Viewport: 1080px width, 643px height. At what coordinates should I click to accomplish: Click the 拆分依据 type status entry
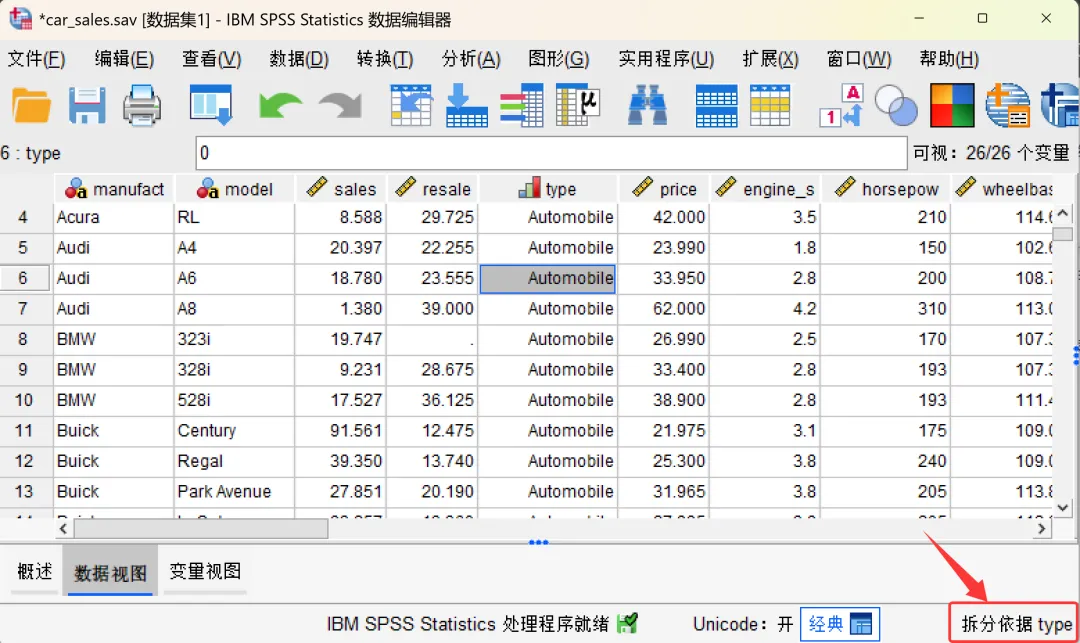coord(1015,624)
